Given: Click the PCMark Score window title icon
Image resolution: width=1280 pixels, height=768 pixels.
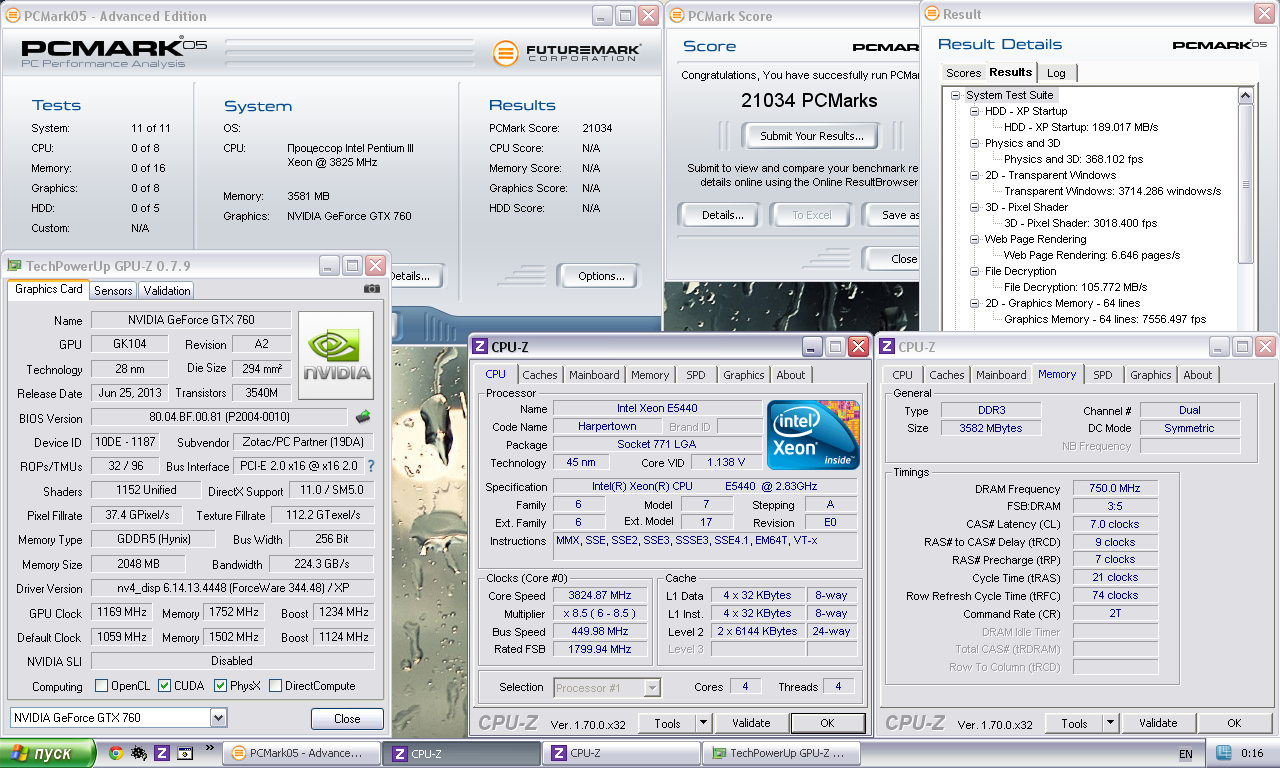Looking at the screenshot, I should [677, 16].
